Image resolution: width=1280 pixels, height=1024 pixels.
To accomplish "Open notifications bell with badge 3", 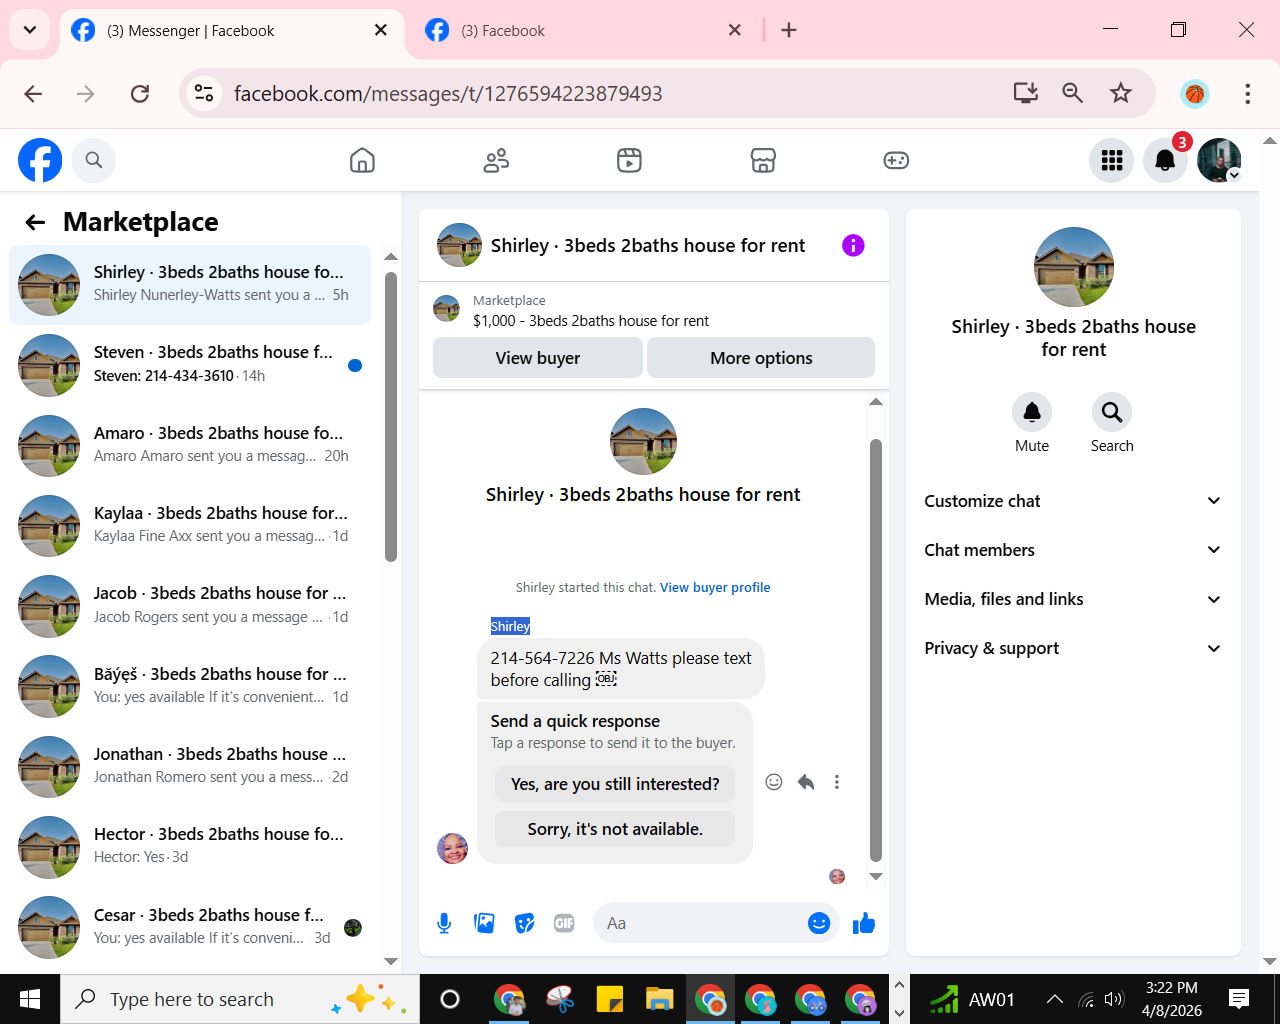I will [1165, 160].
